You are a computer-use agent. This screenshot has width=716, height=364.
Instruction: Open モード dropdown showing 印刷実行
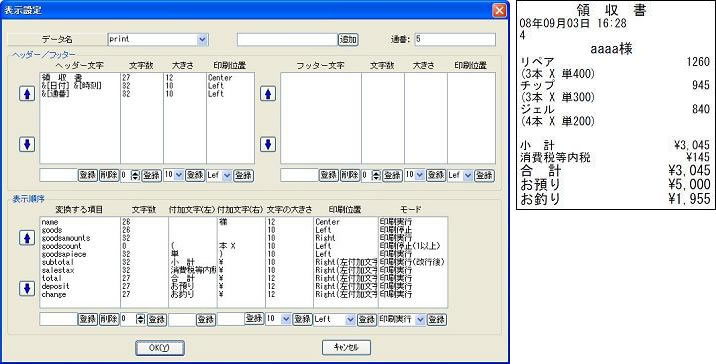420,319
